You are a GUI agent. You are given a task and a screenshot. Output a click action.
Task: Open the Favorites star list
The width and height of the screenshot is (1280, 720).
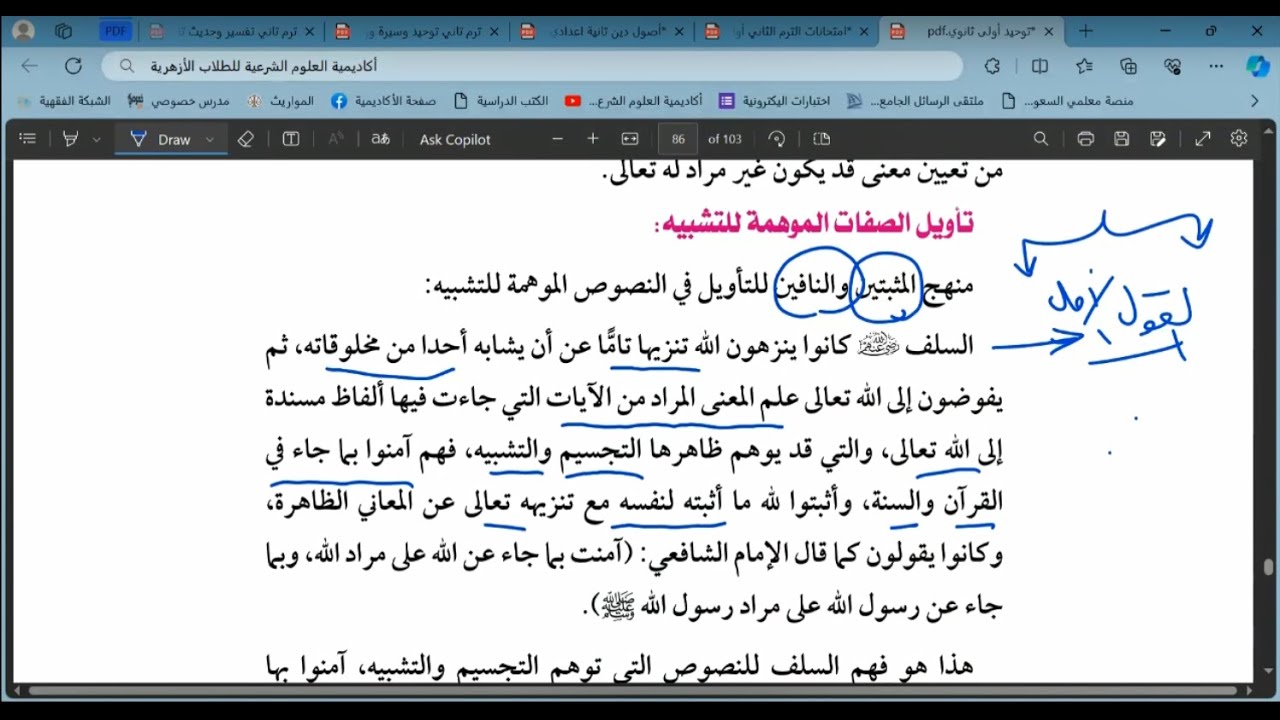point(1085,66)
